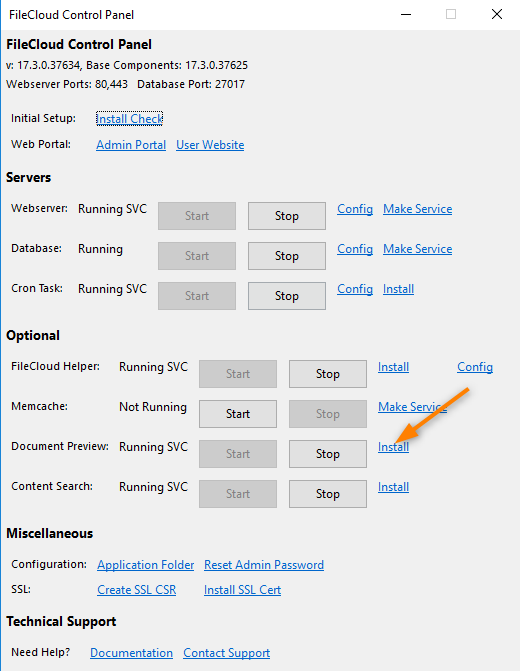Open the Application Folder link

click(x=146, y=565)
